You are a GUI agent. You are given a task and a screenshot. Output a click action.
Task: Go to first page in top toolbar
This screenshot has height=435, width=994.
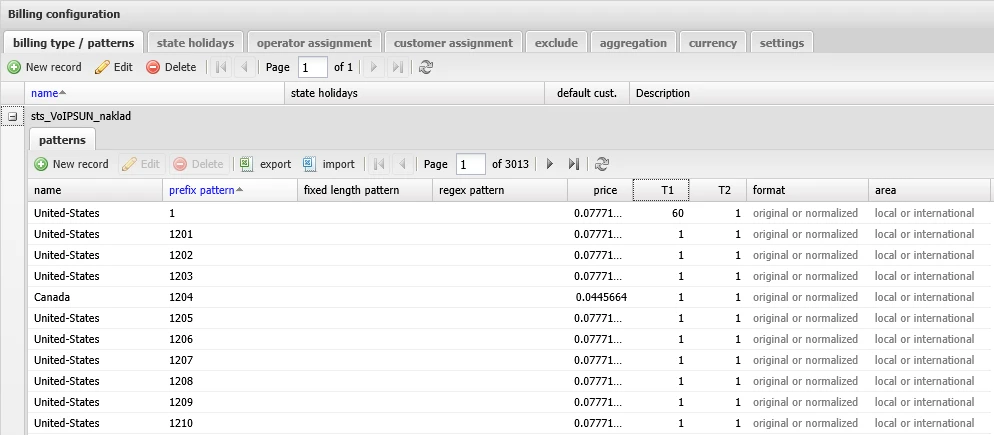click(221, 67)
